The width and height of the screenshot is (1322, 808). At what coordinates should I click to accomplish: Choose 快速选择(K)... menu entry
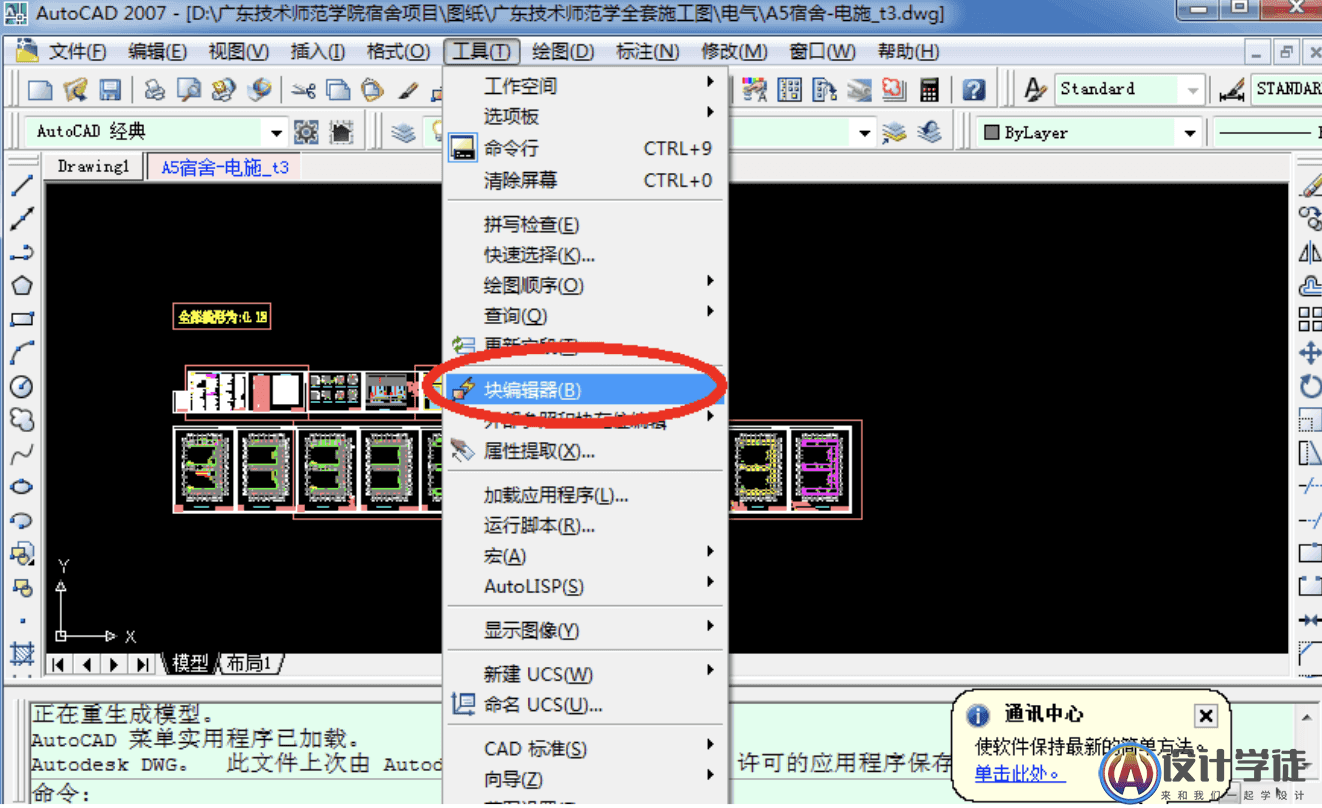585,255
